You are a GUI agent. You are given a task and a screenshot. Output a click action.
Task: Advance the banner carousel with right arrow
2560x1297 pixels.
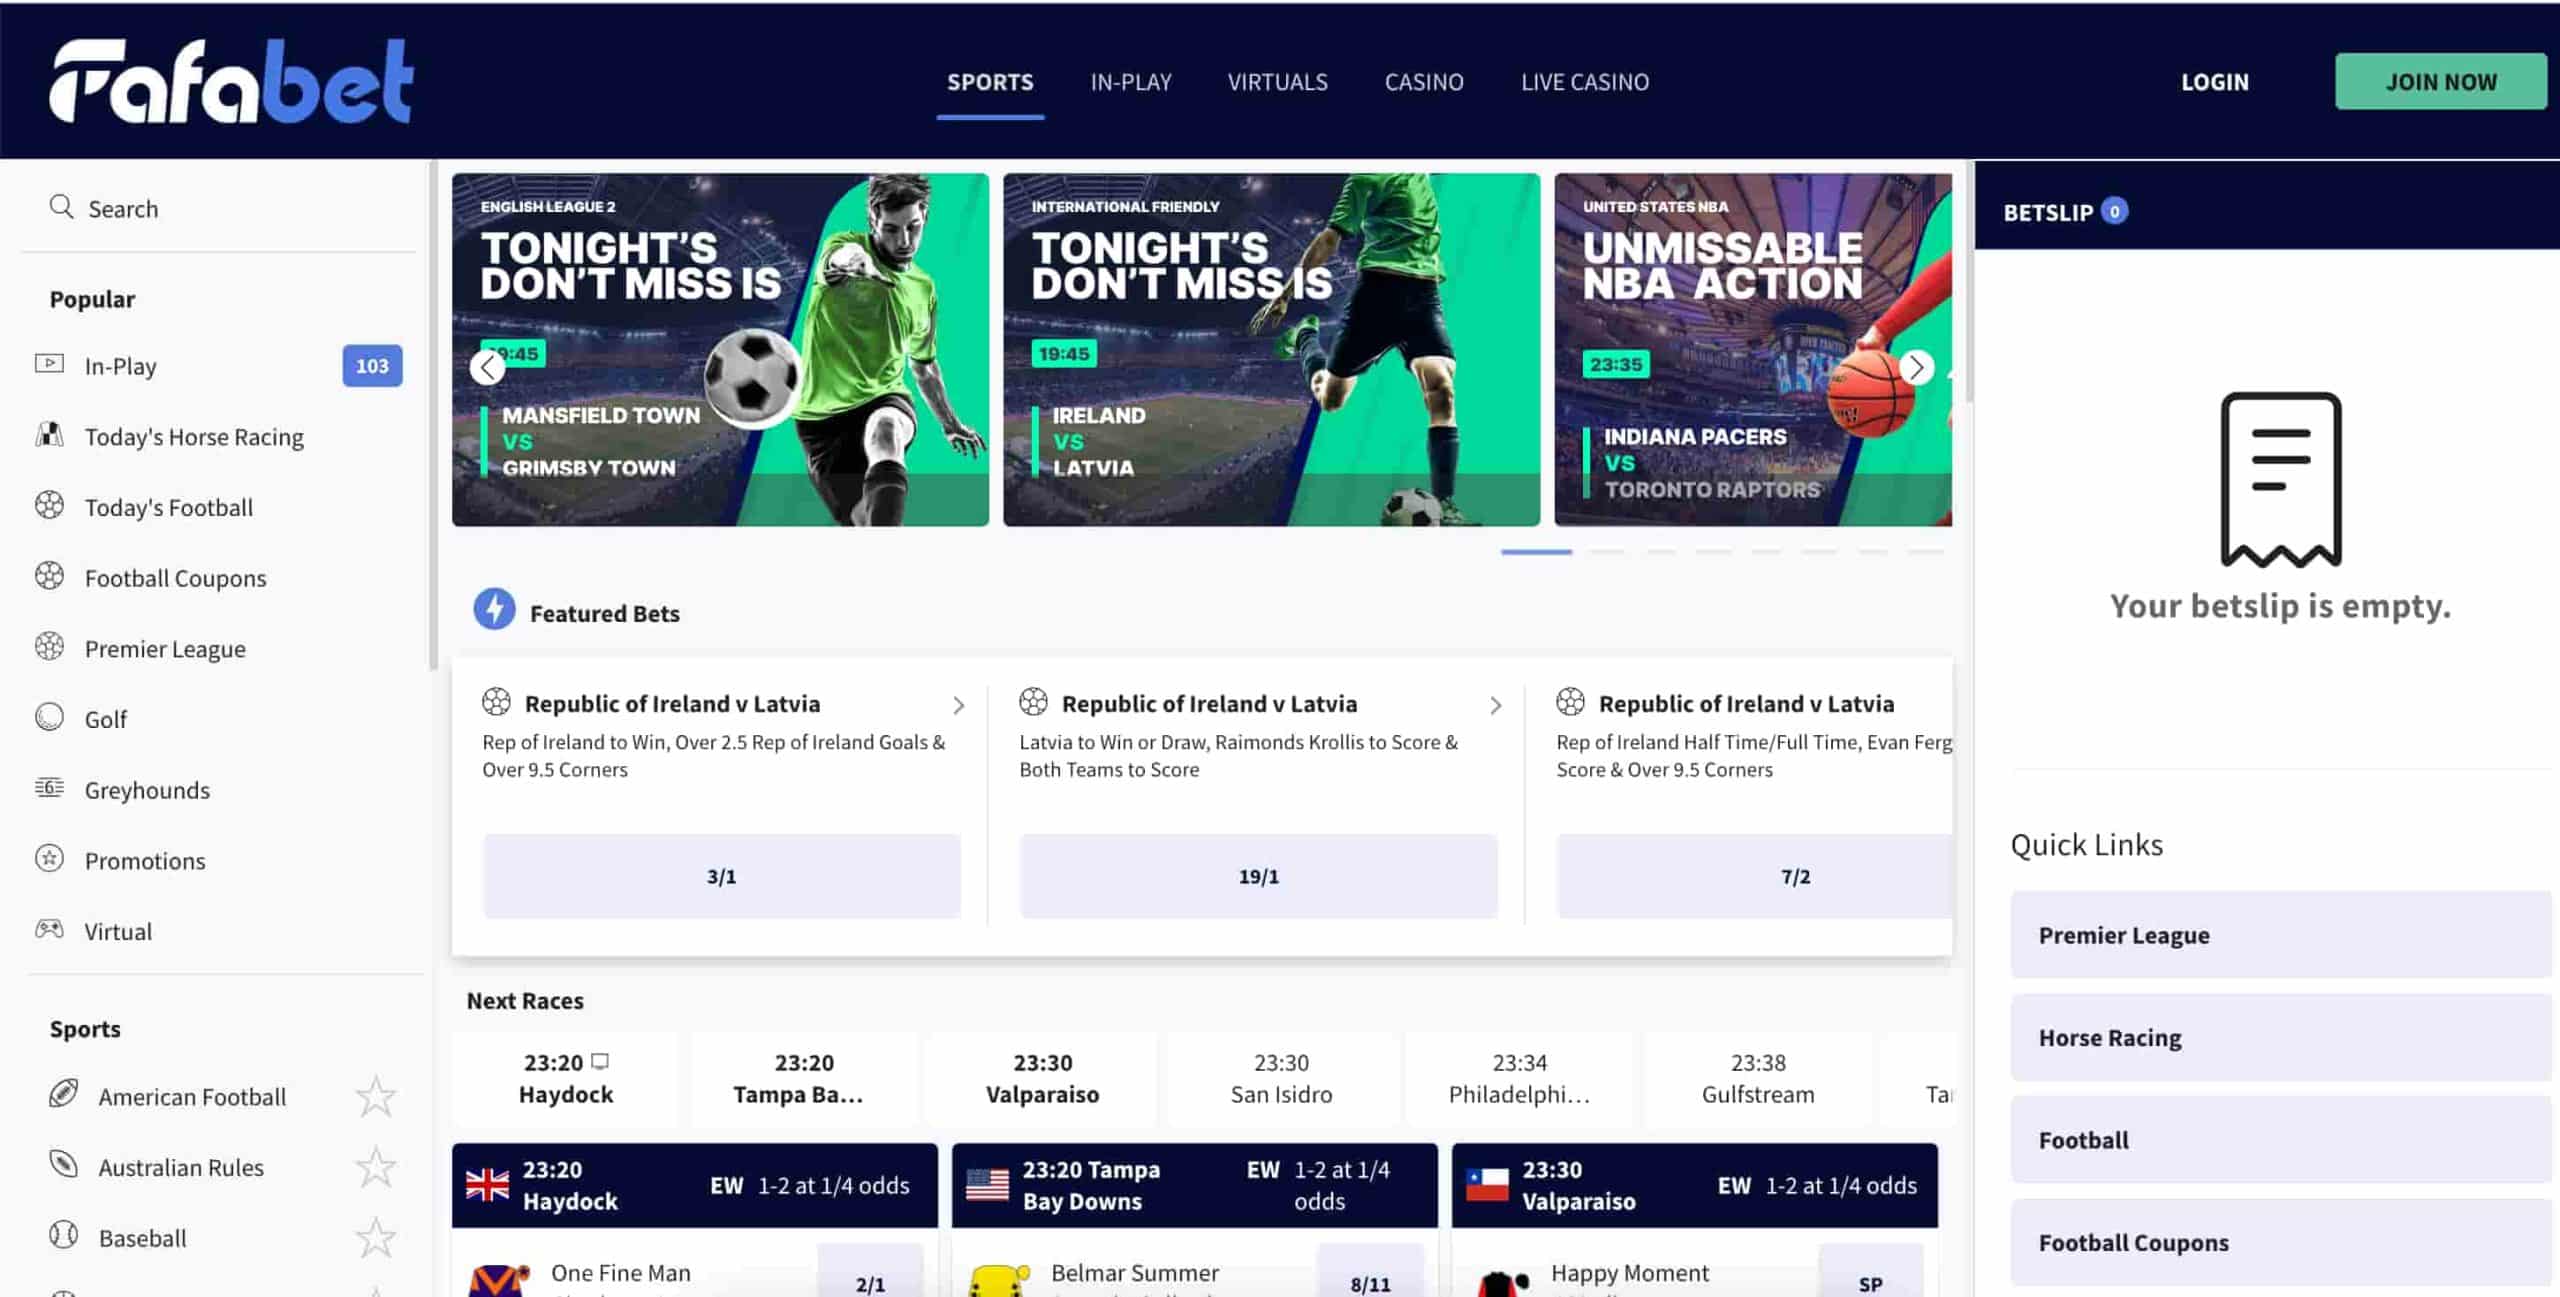pos(1916,368)
